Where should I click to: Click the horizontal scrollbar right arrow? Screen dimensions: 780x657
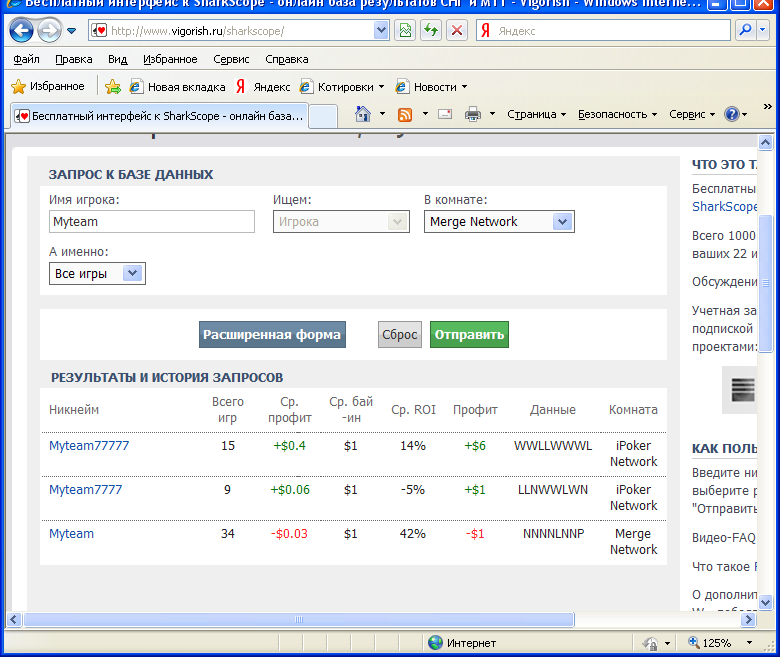748,619
